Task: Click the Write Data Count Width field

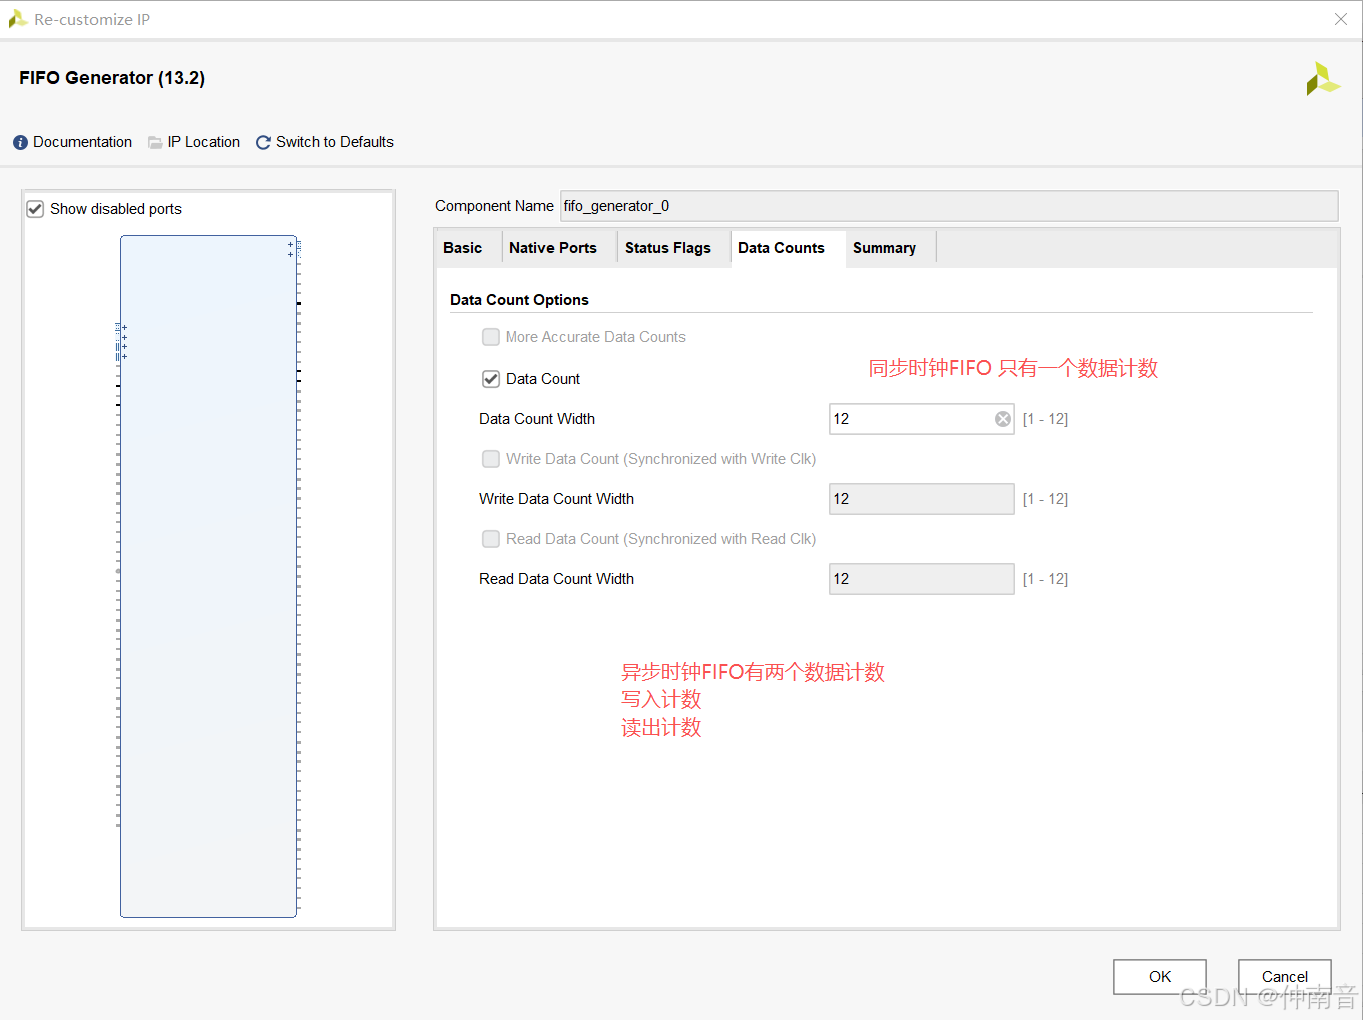Action: click(x=922, y=499)
